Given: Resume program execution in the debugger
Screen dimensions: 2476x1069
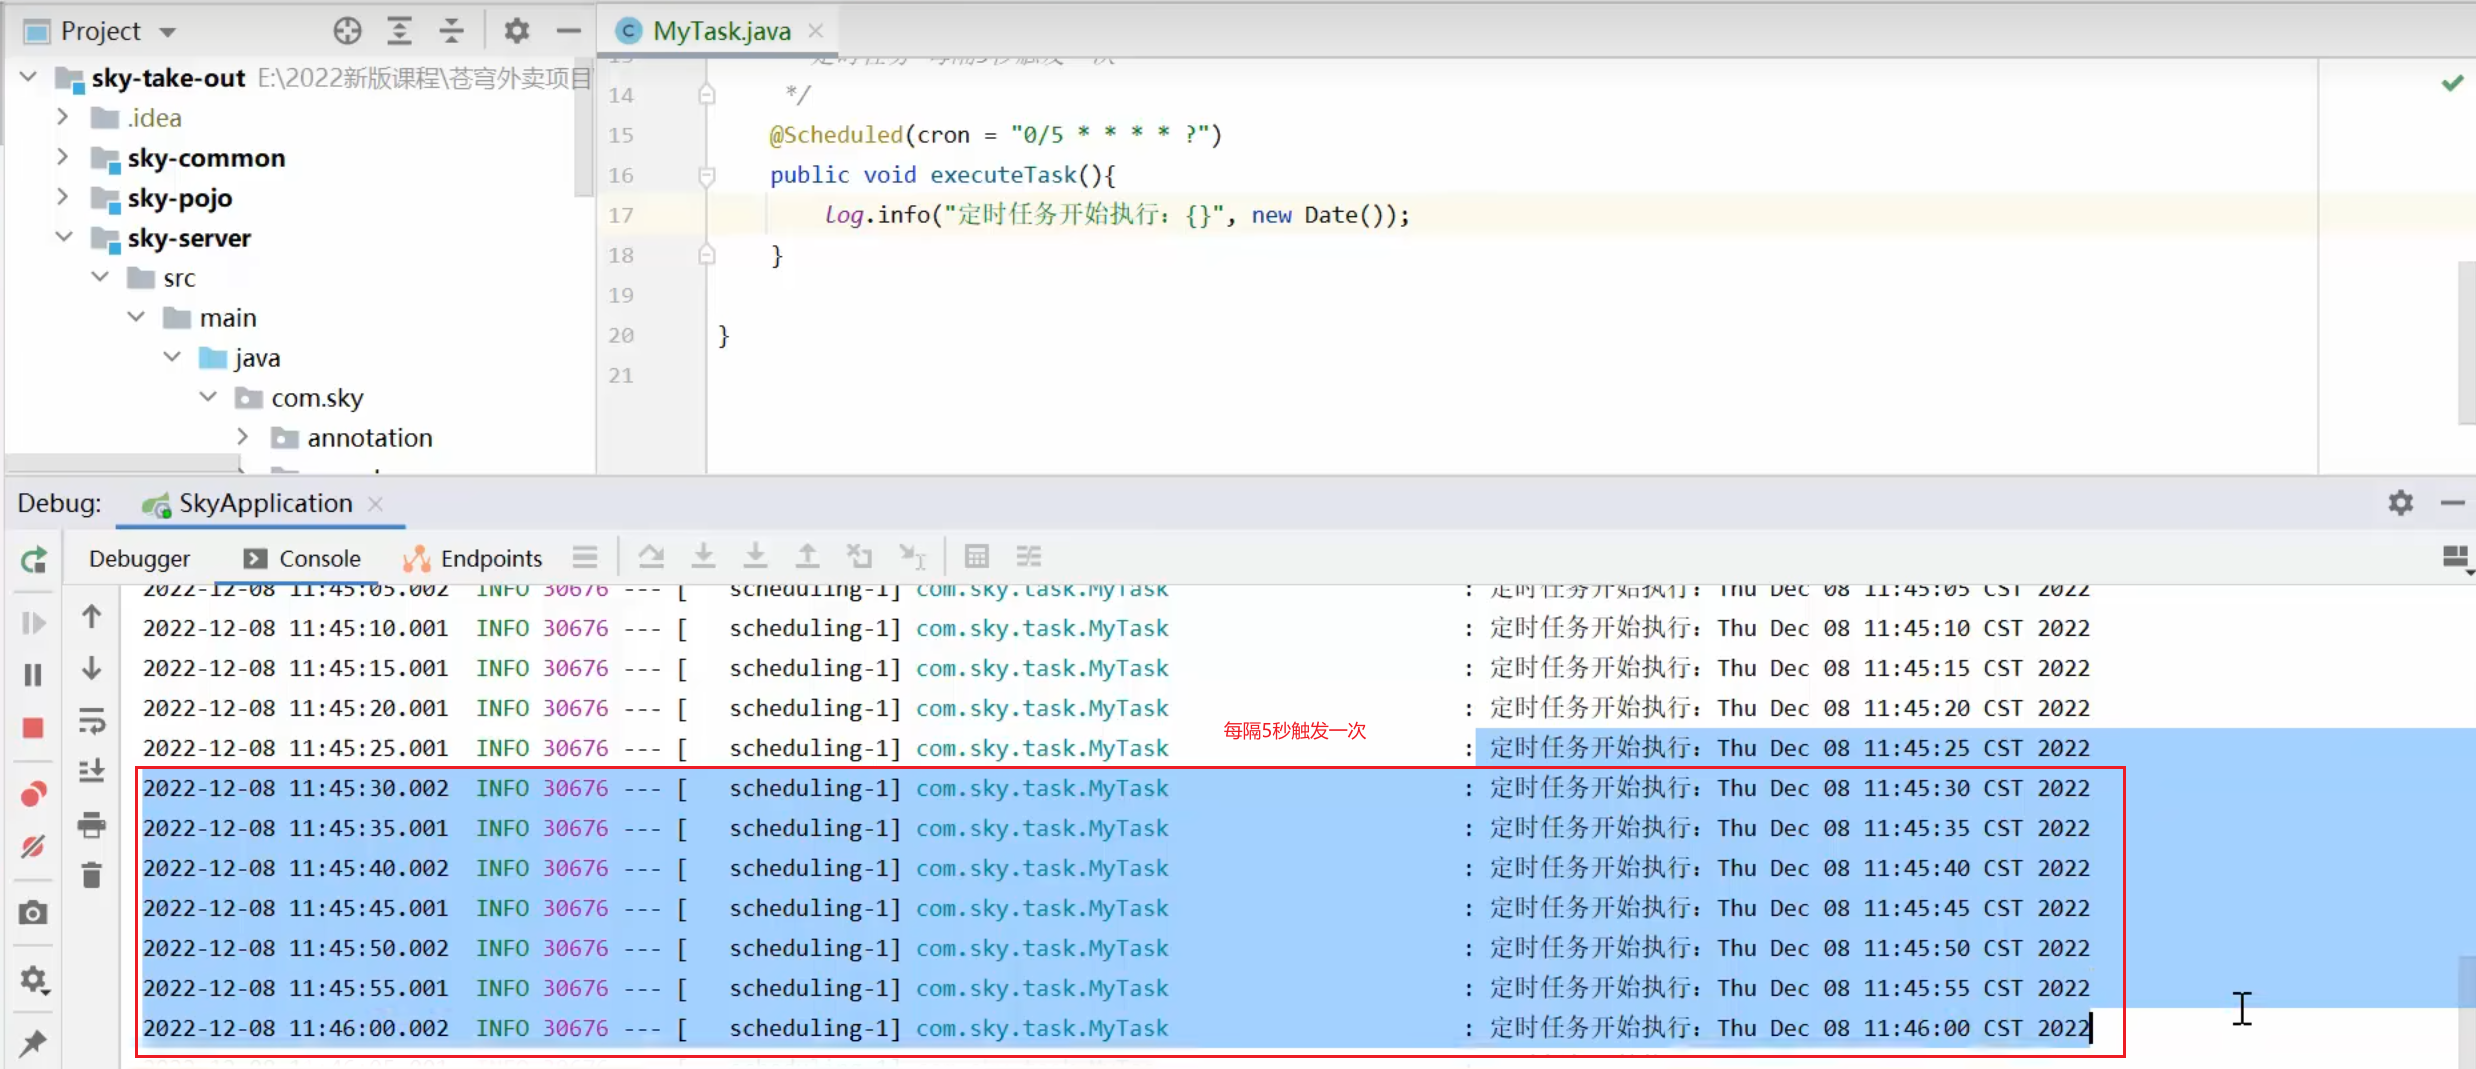Looking at the screenshot, I should pos(33,622).
